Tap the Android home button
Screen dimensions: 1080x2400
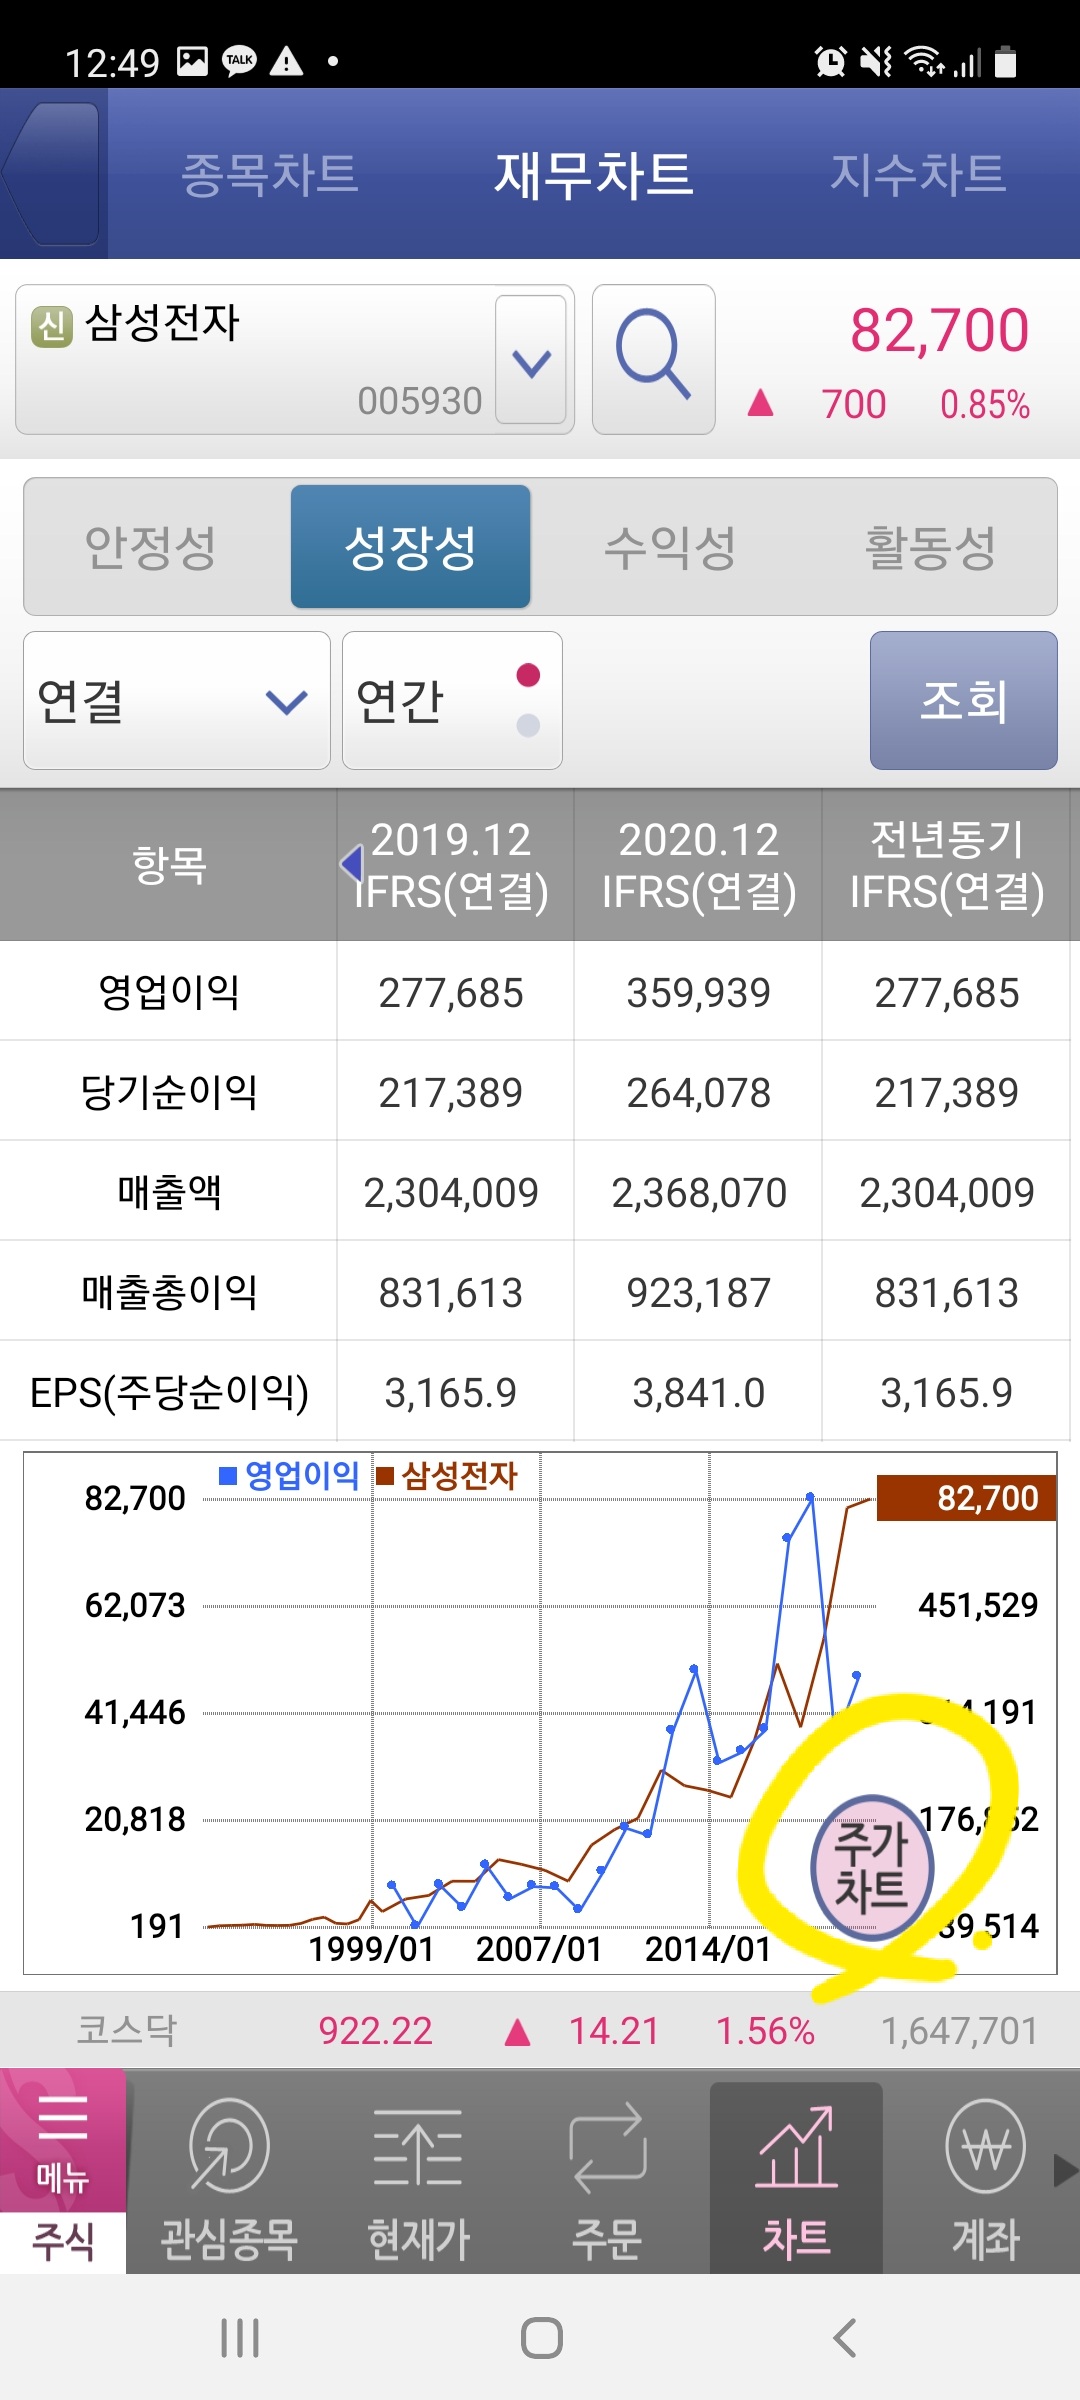click(x=541, y=2338)
